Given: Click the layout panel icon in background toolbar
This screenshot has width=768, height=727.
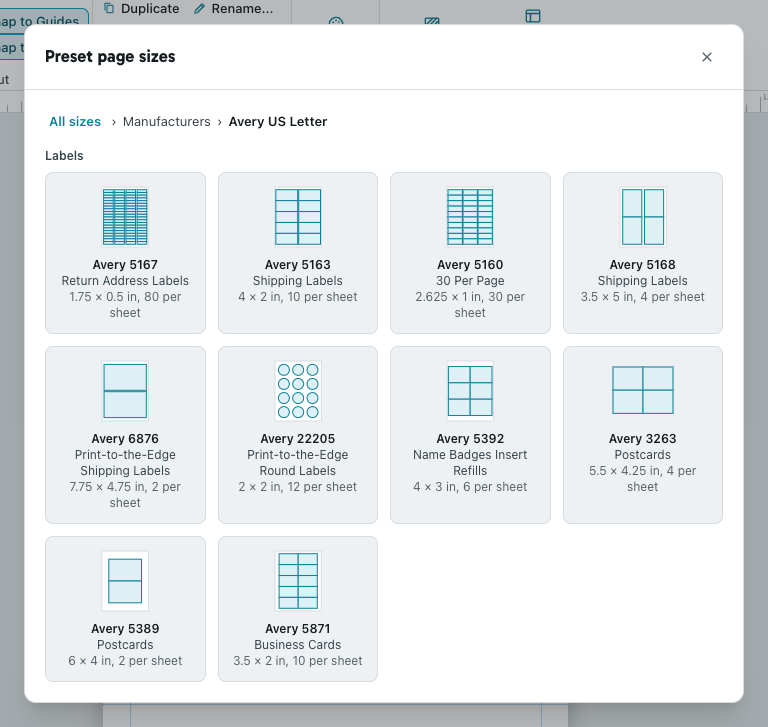Looking at the screenshot, I should point(533,16).
